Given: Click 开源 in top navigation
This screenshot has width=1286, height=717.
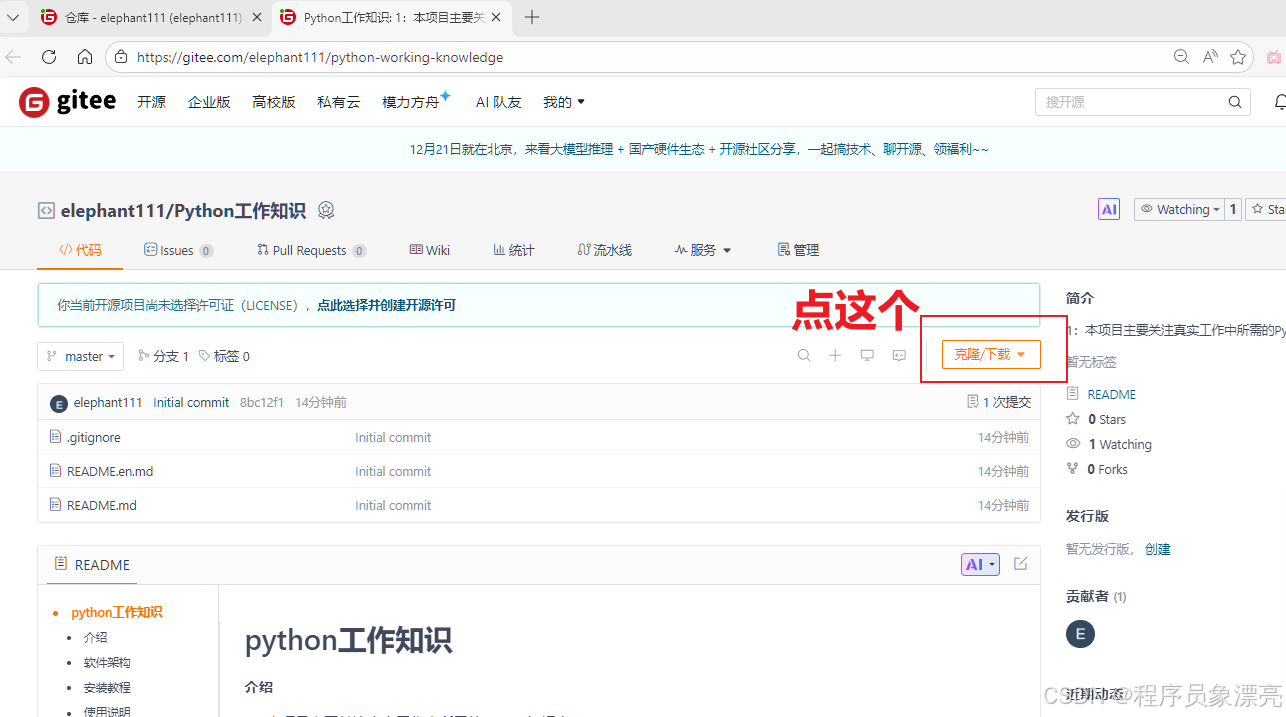Looking at the screenshot, I should coord(152,102).
